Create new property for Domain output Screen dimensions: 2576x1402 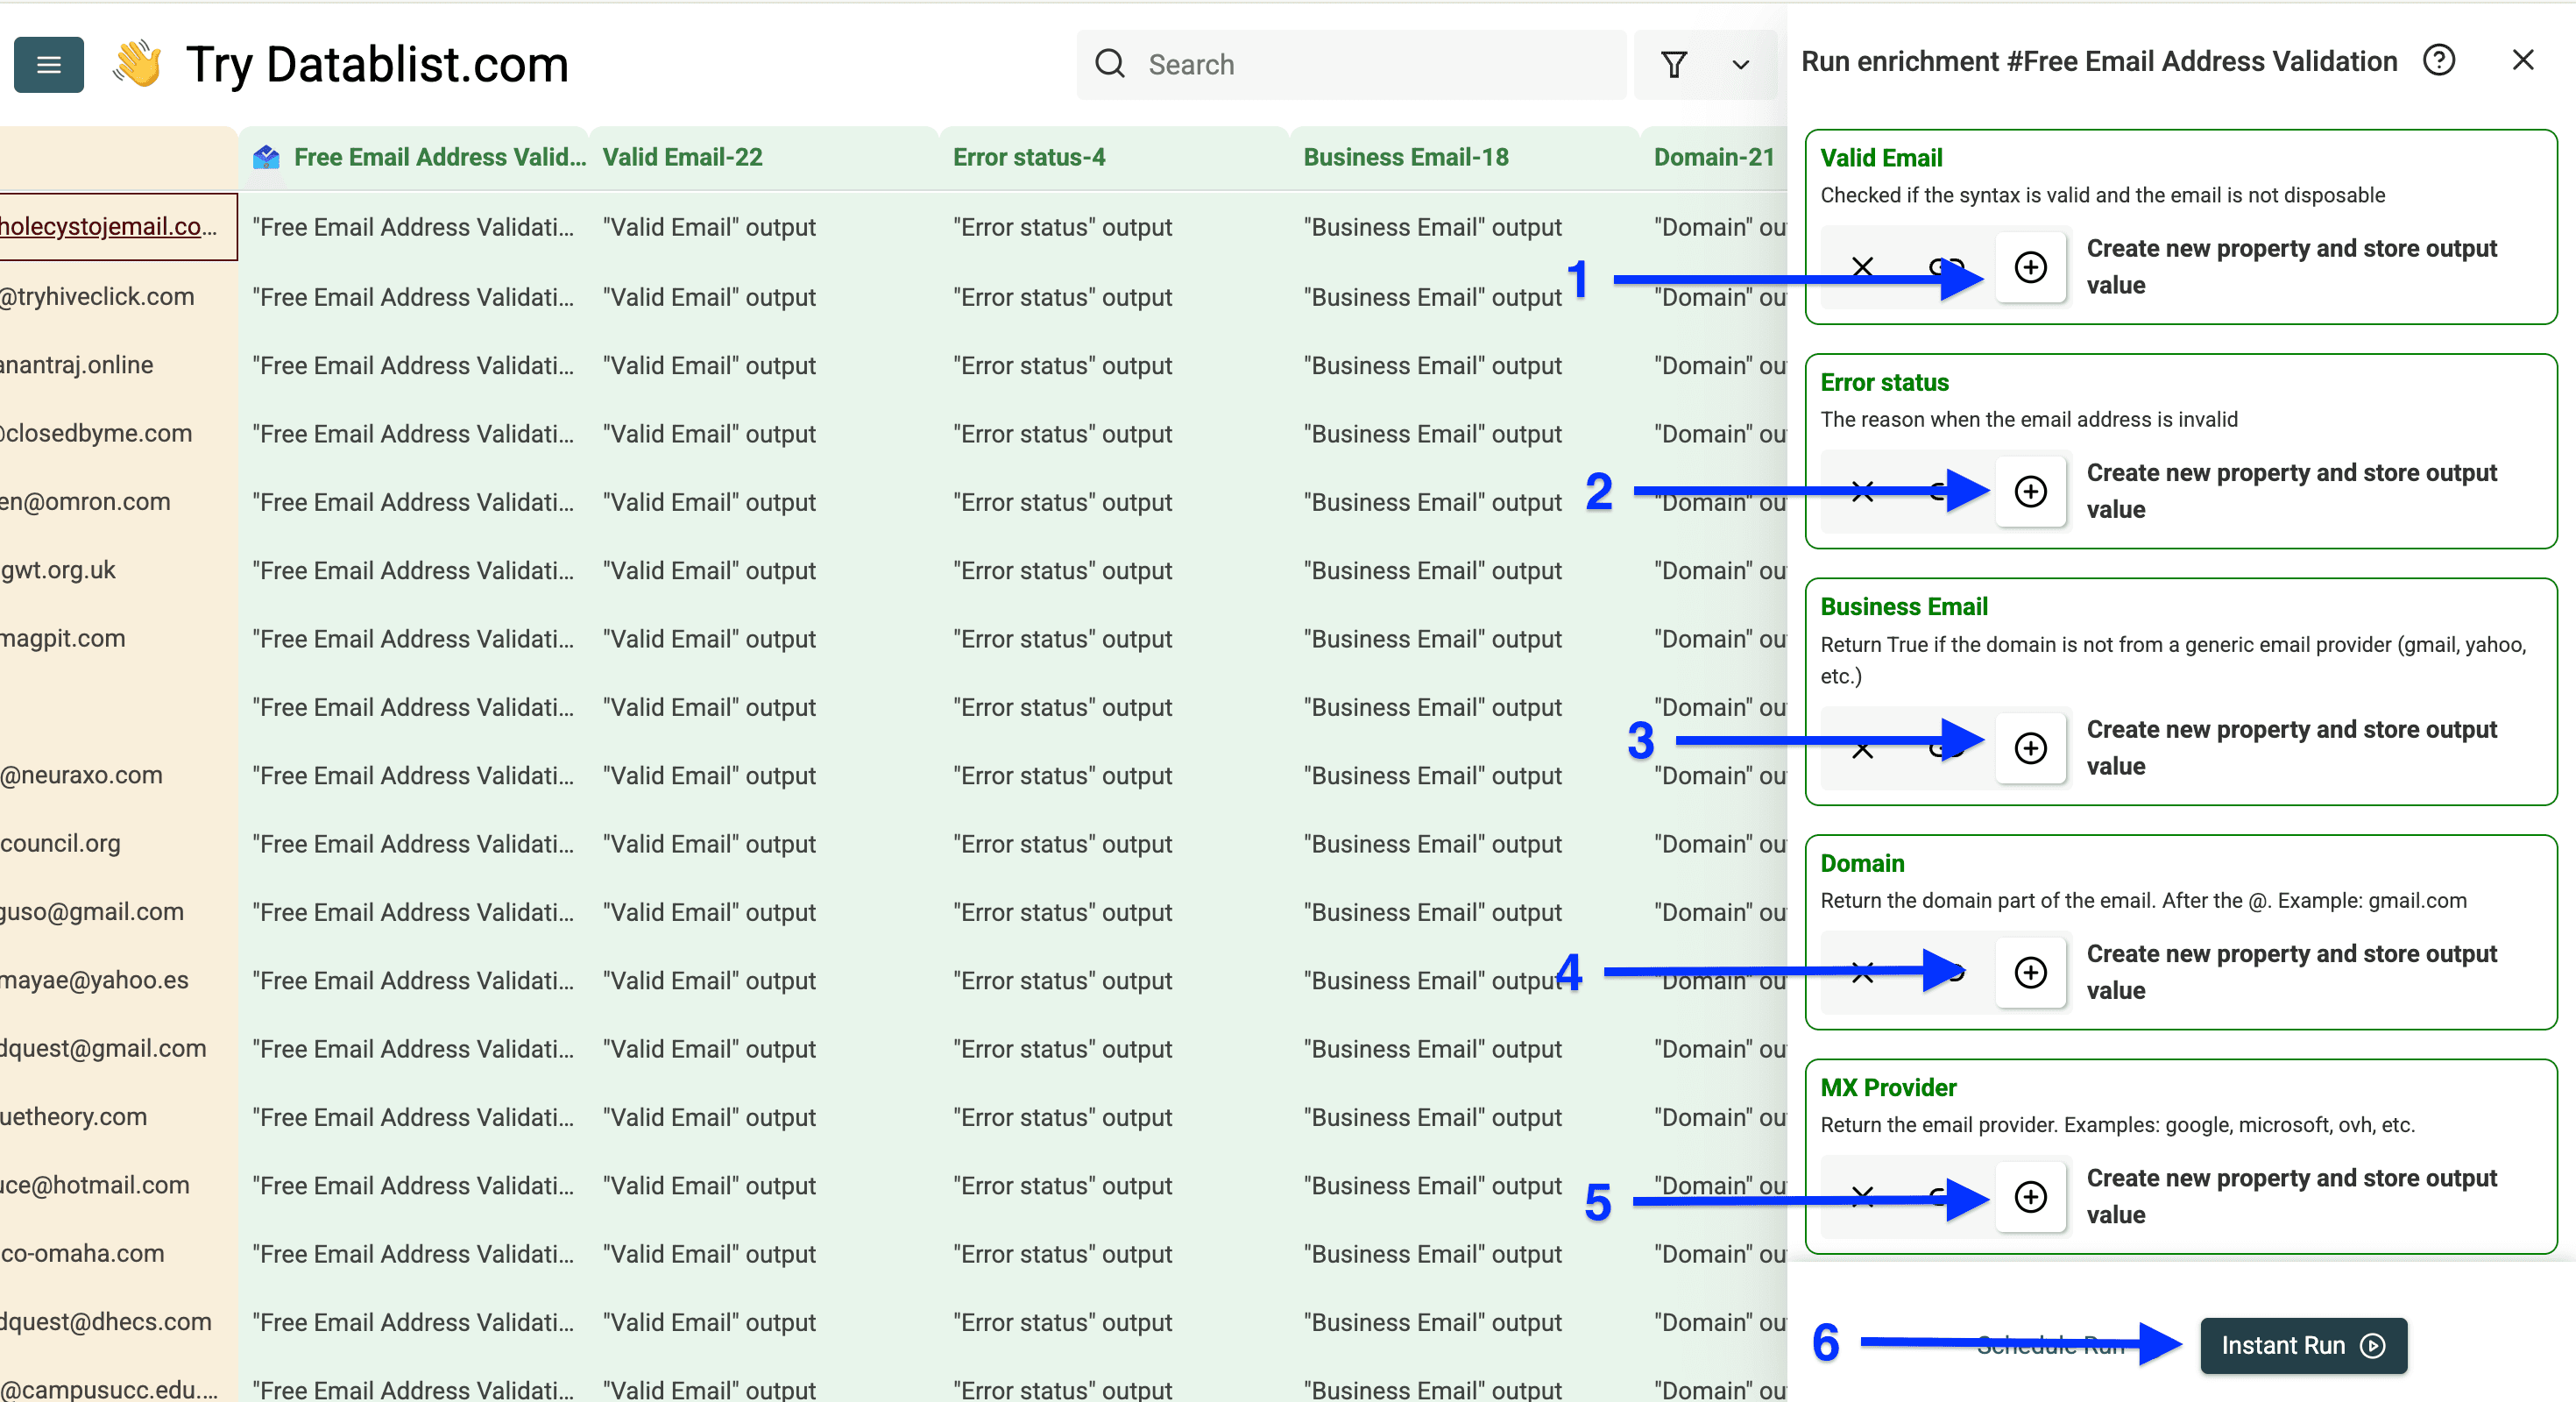point(2030,972)
